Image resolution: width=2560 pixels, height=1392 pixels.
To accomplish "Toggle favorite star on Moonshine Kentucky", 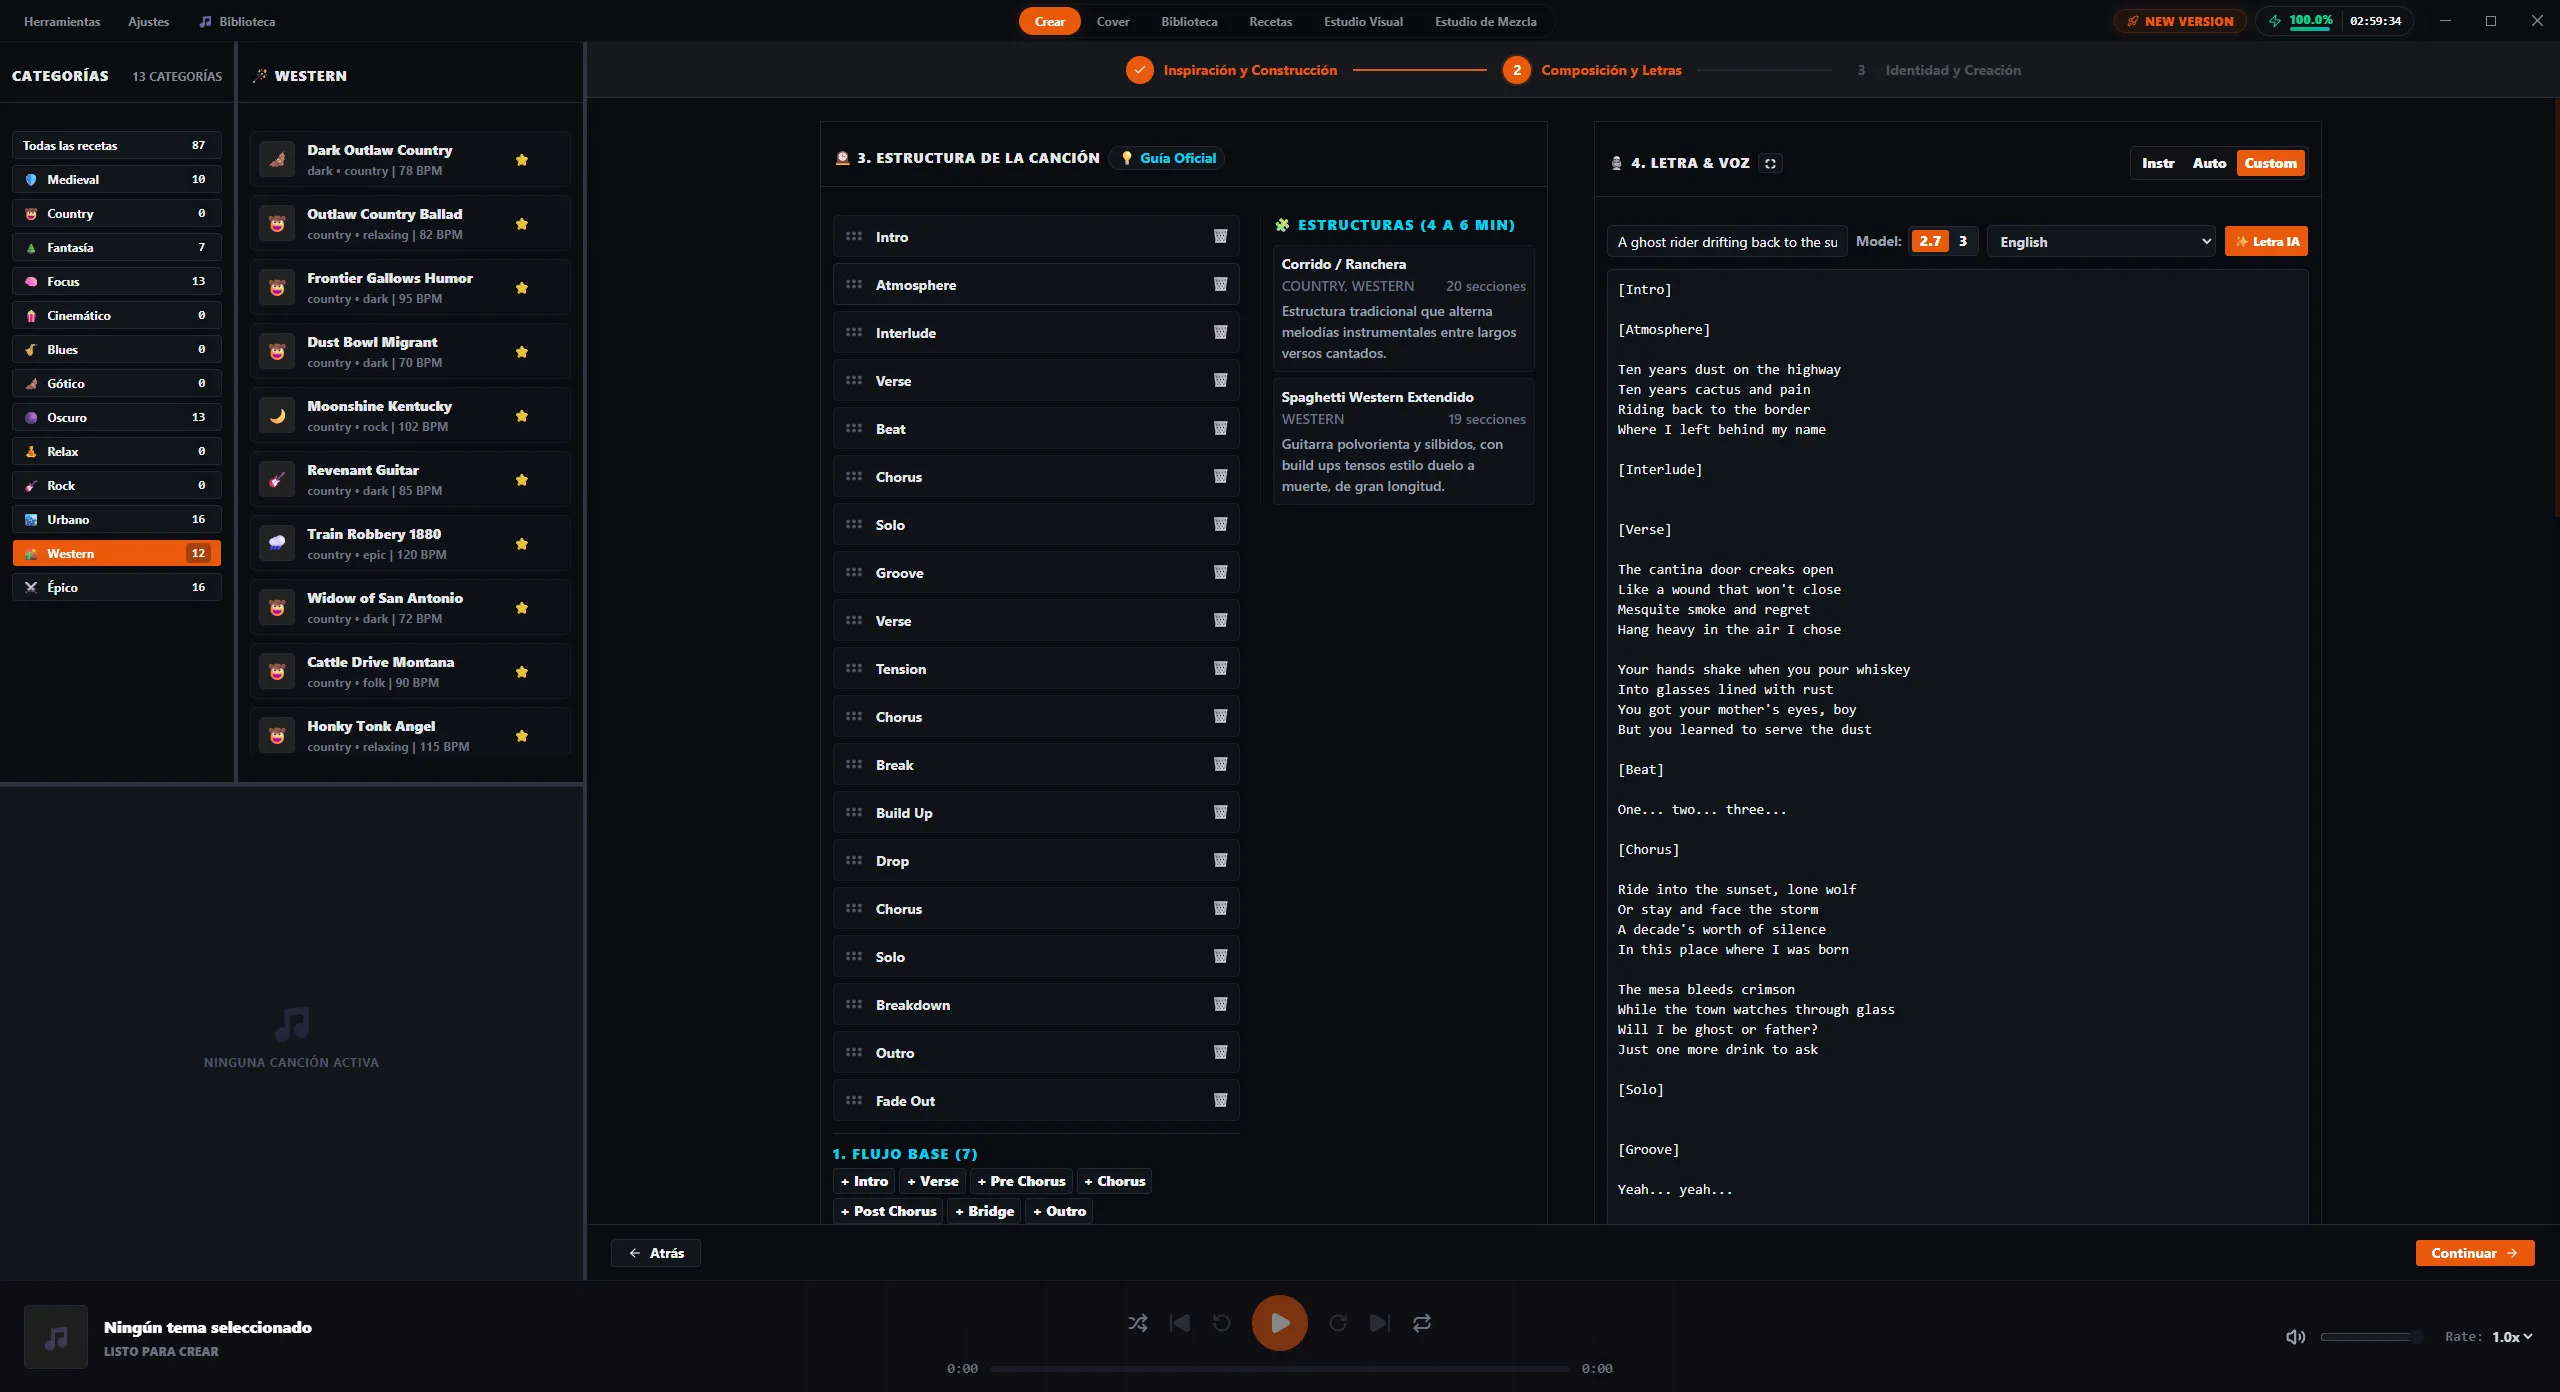I will (521, 416).
